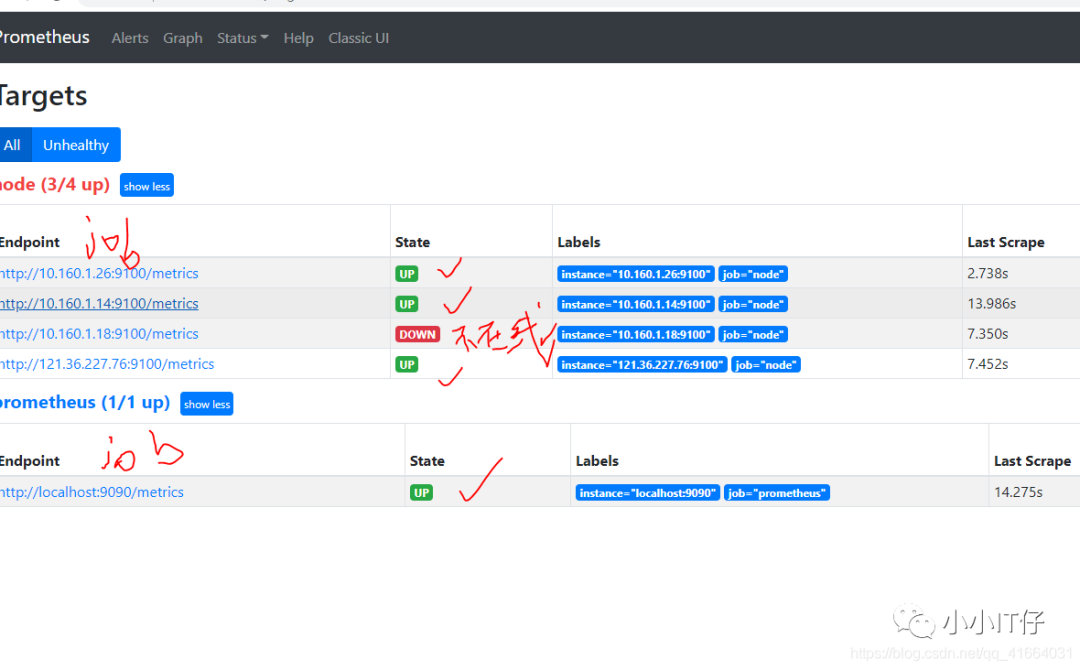Click label instance="10.160.1.14:9100"

pyautogui.click(x=635, y=304)
